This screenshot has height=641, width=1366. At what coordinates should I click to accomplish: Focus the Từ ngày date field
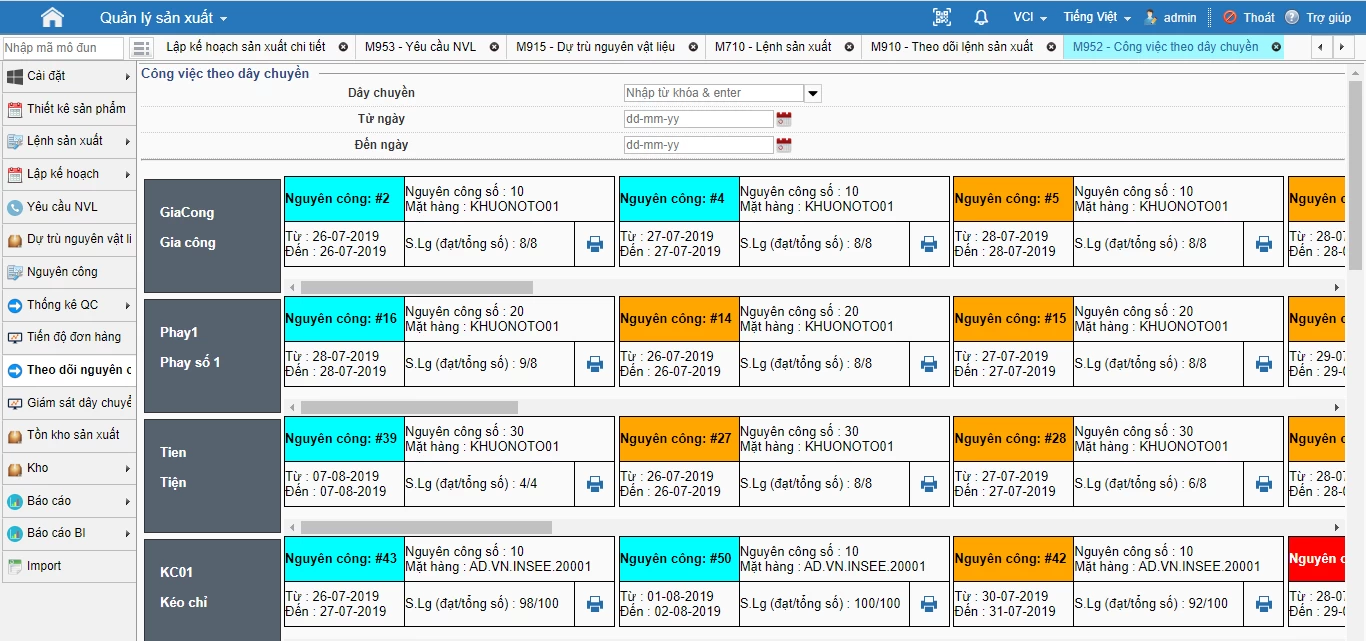(698, 119)
